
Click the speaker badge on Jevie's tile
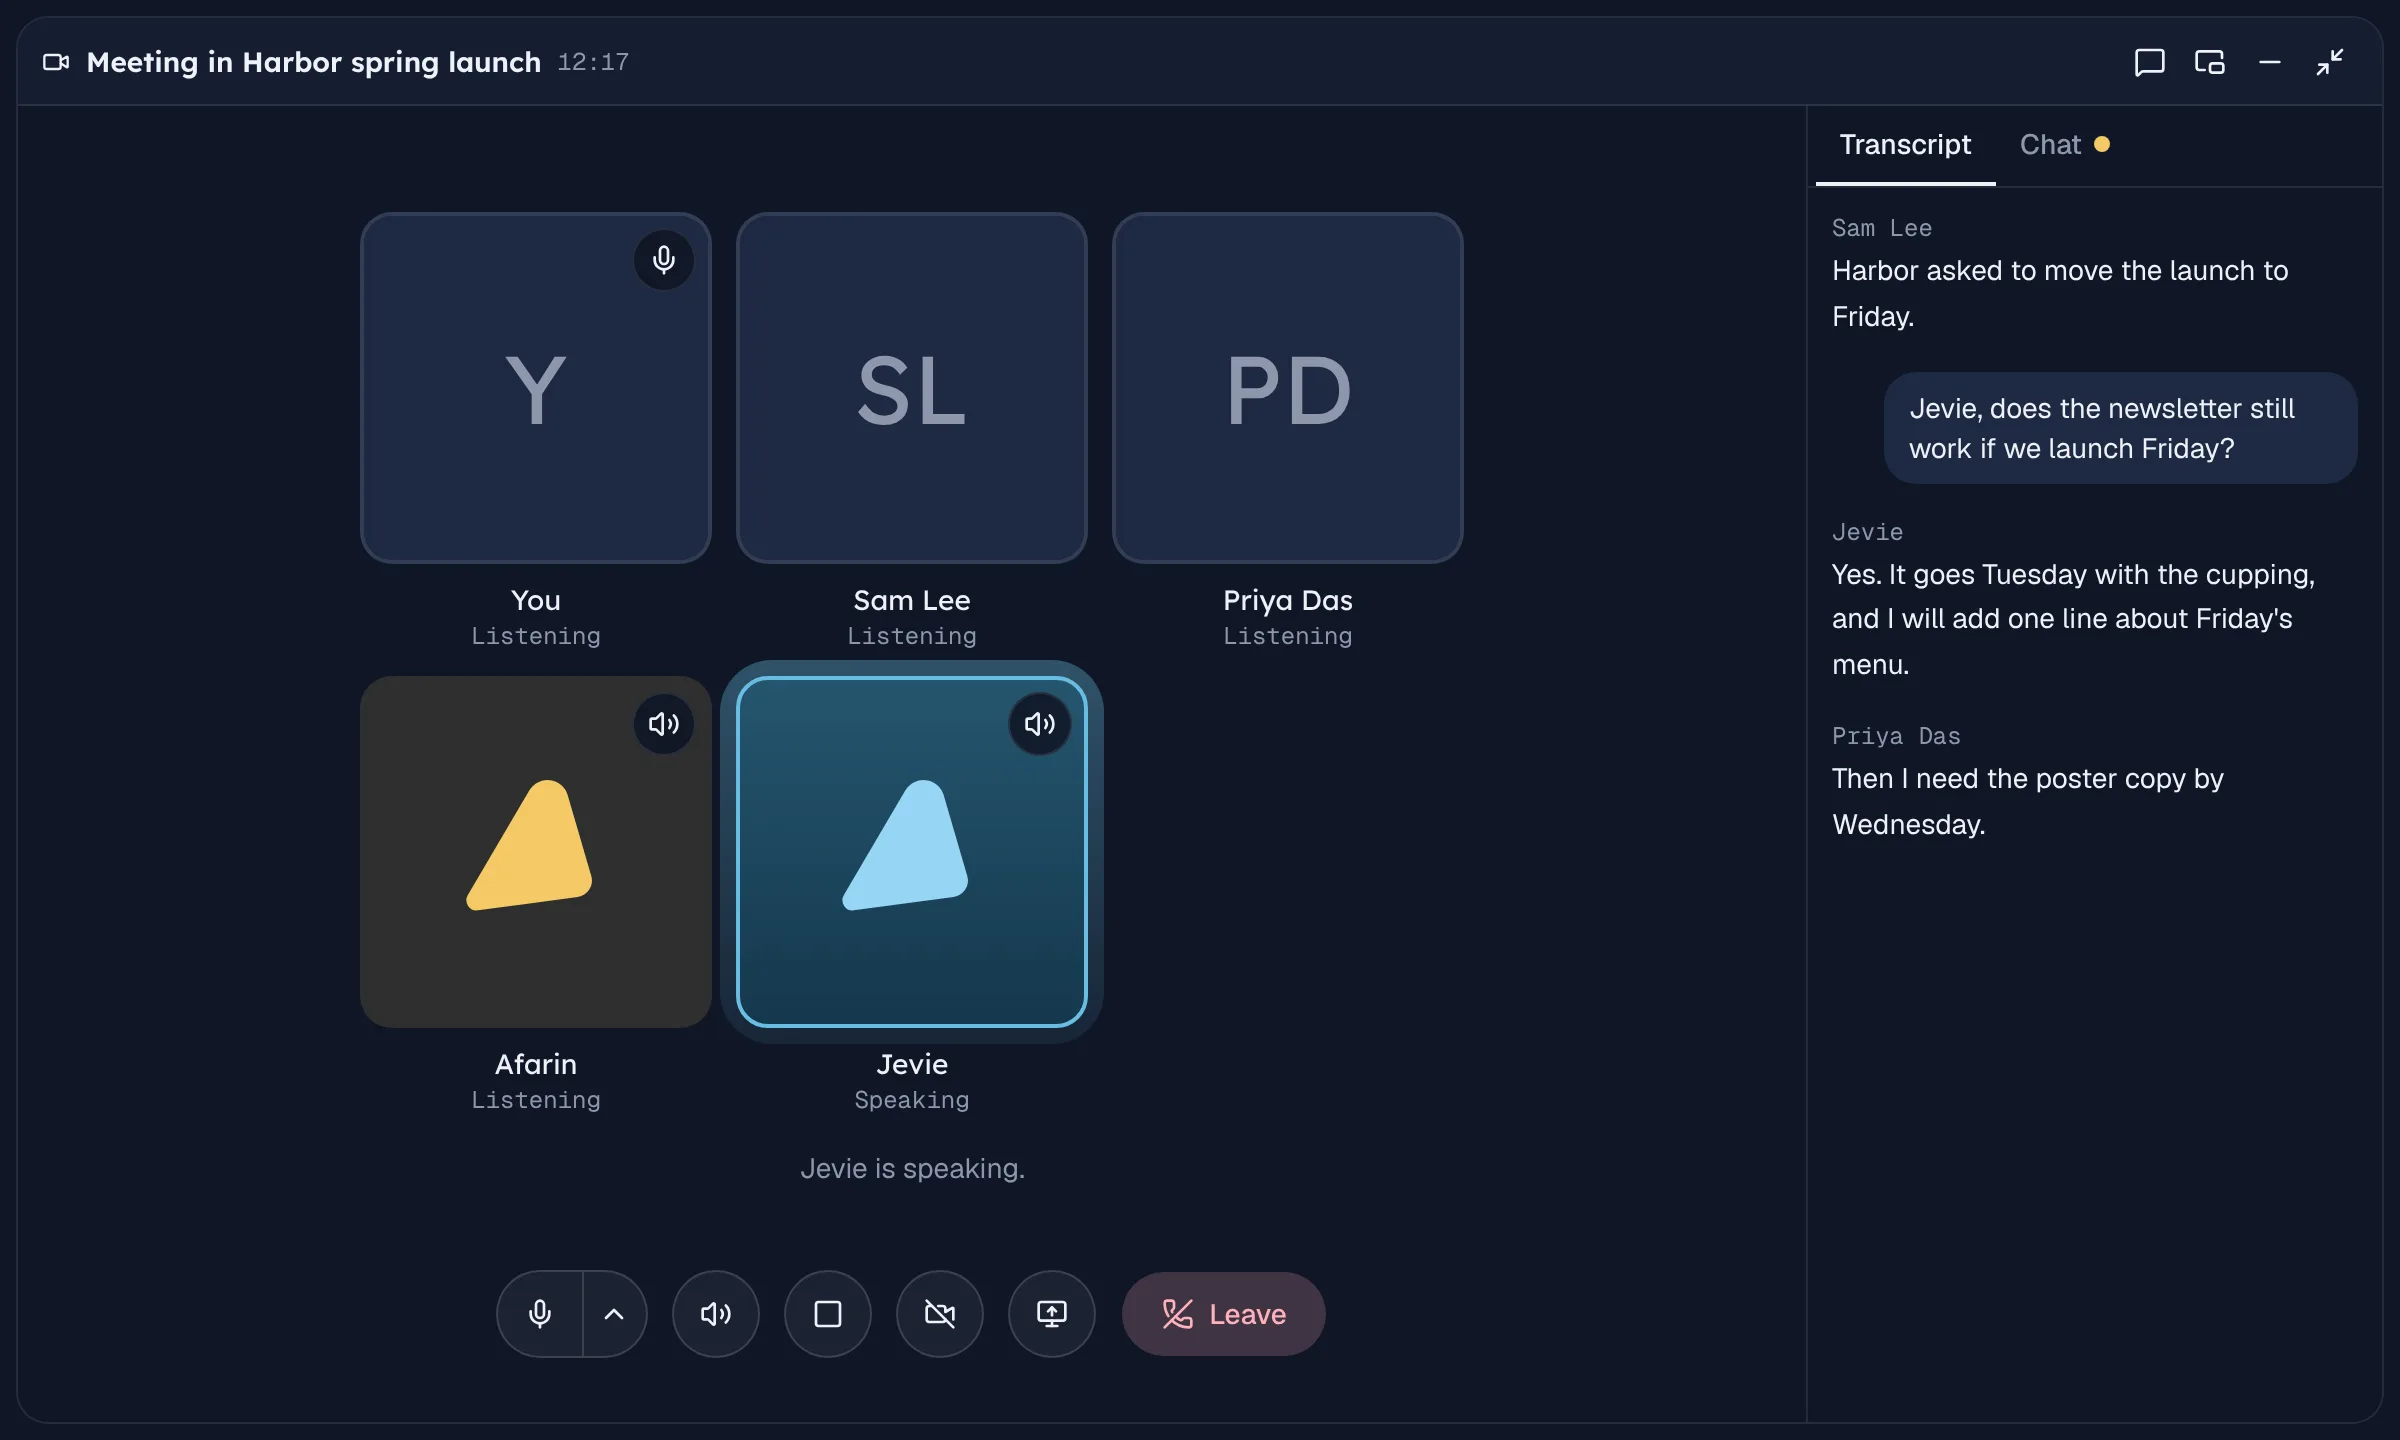pos(1039,724)
